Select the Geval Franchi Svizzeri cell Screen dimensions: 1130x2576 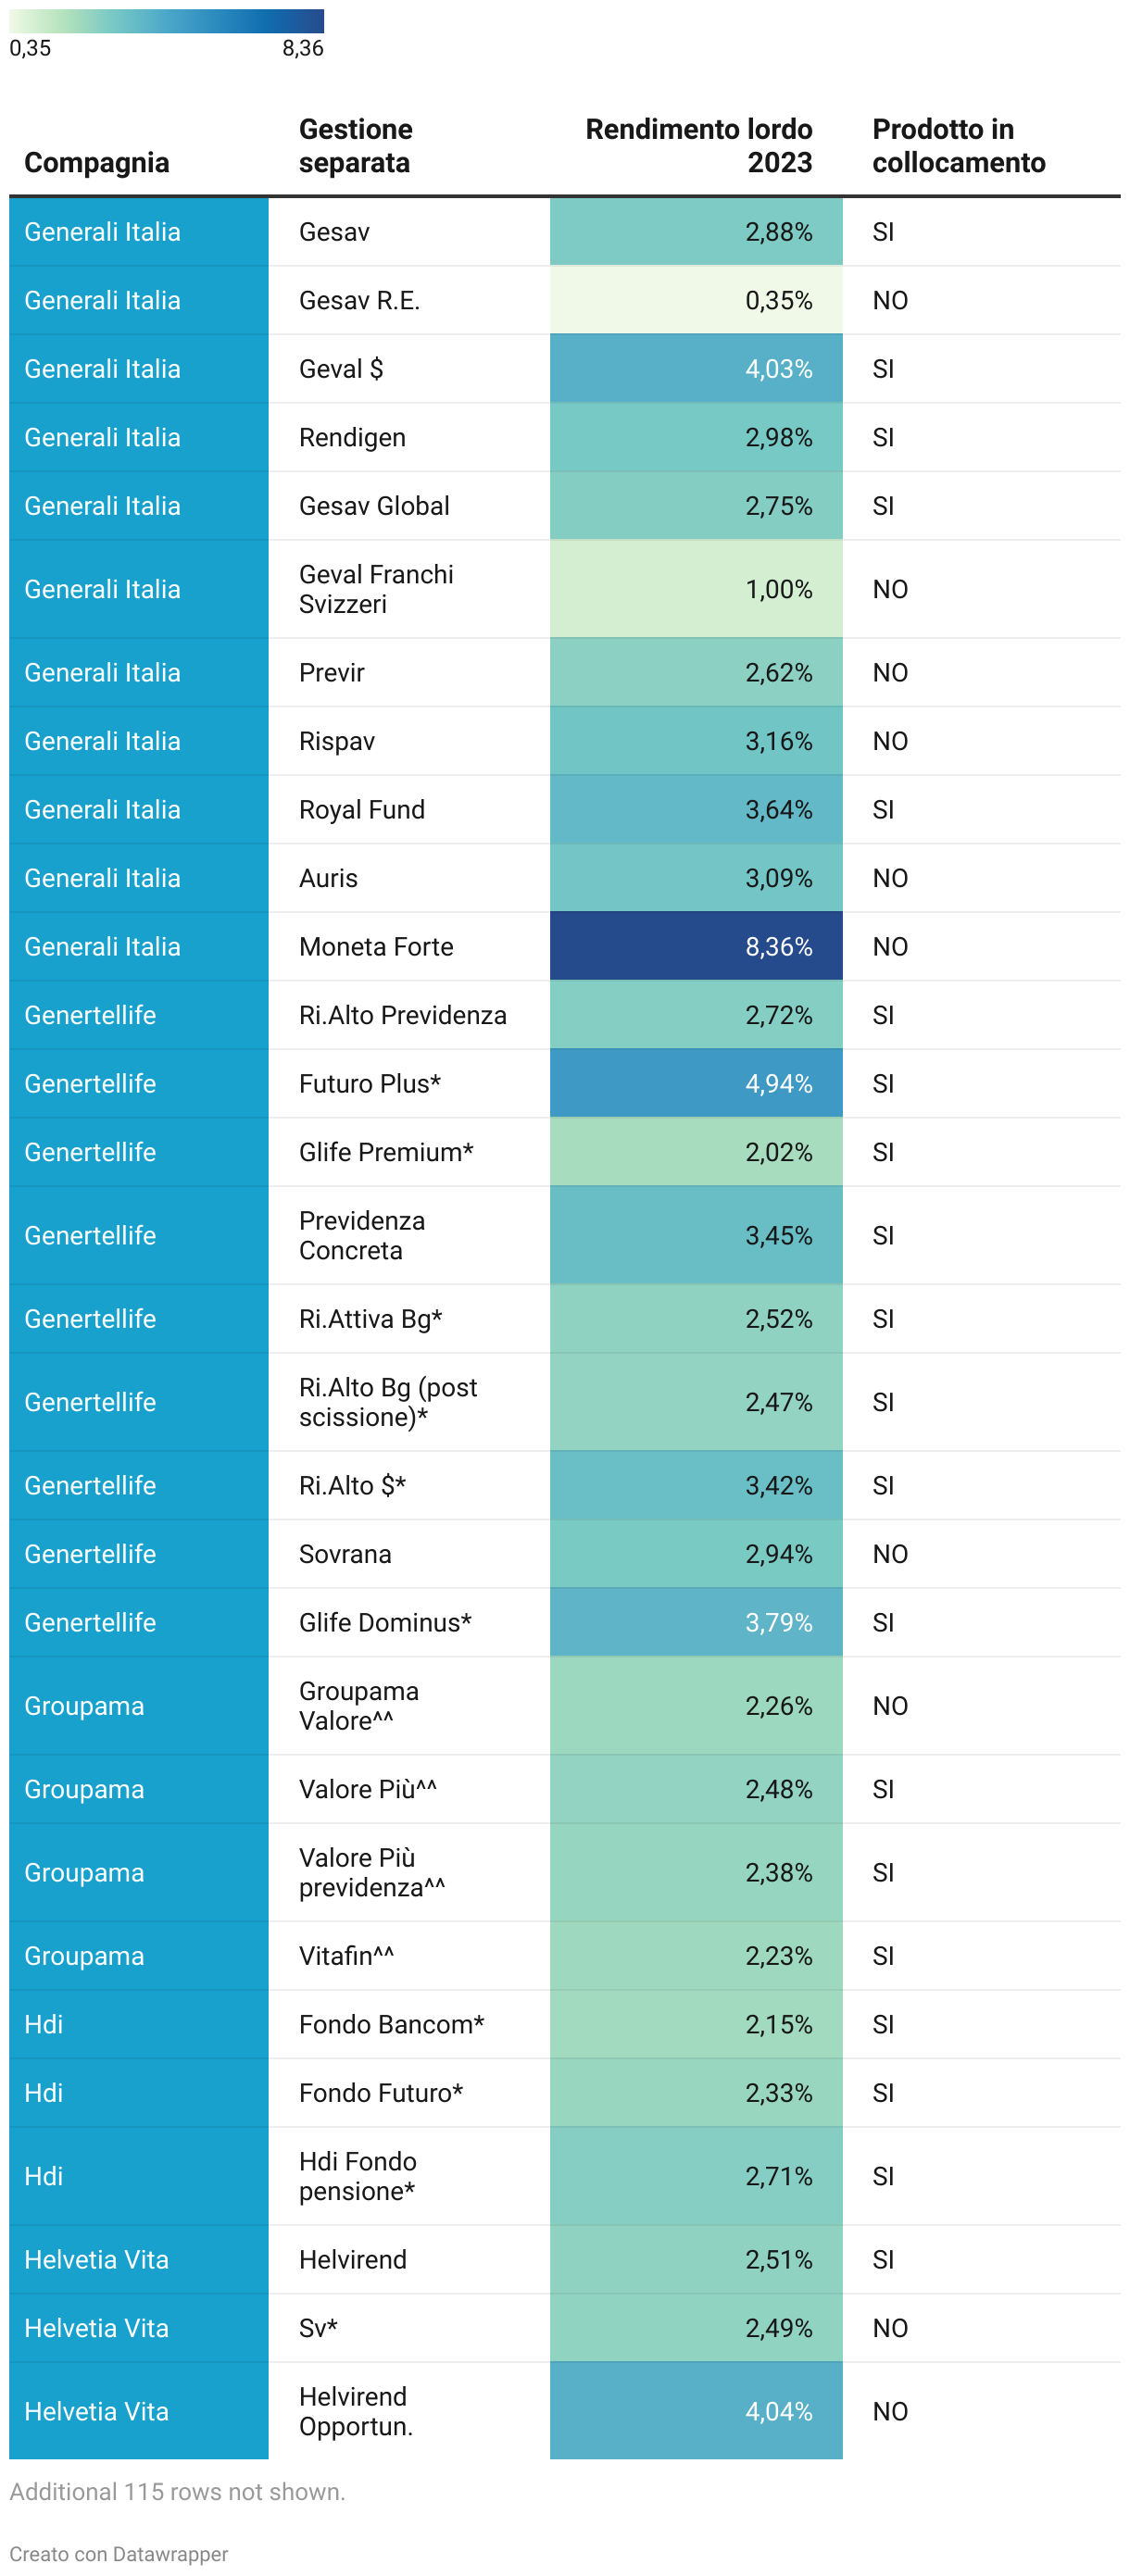pos(376,589)
